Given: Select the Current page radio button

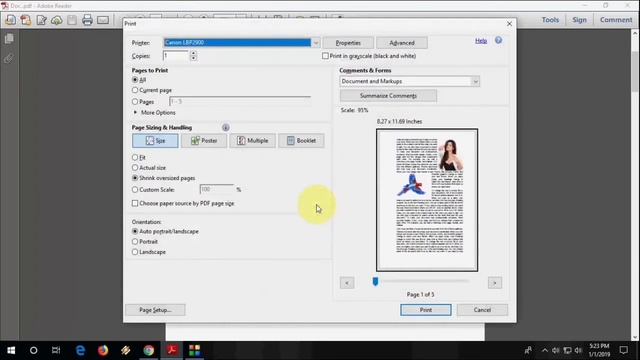Looking at the screenshot, I should (135, 90).
